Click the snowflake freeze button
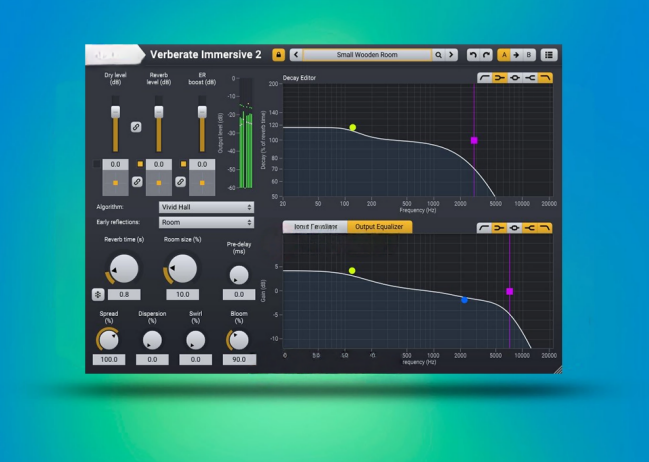Viewport: 649px width, 462px height. point(98,294)
